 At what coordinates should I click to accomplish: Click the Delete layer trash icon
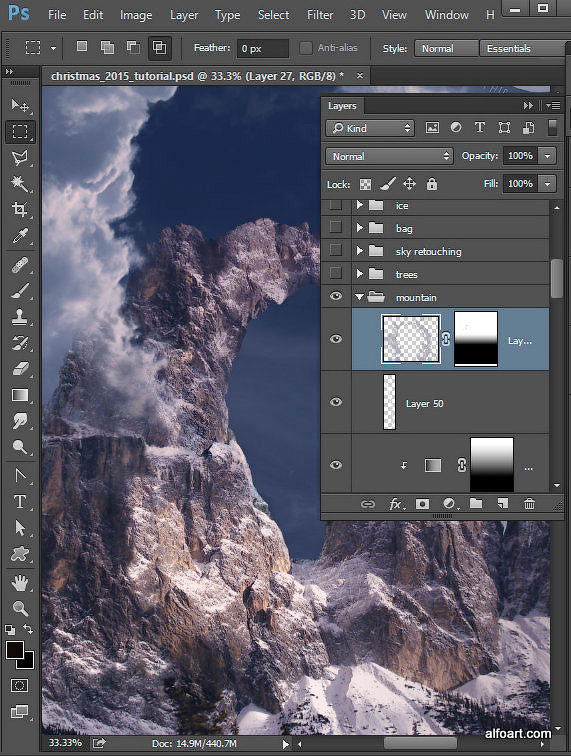coord(529,504)
